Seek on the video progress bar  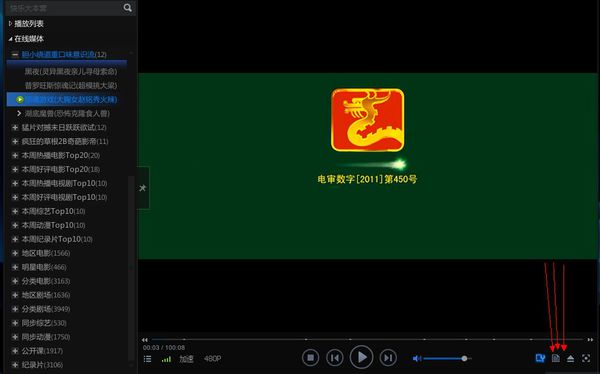[x=367, y=339]
